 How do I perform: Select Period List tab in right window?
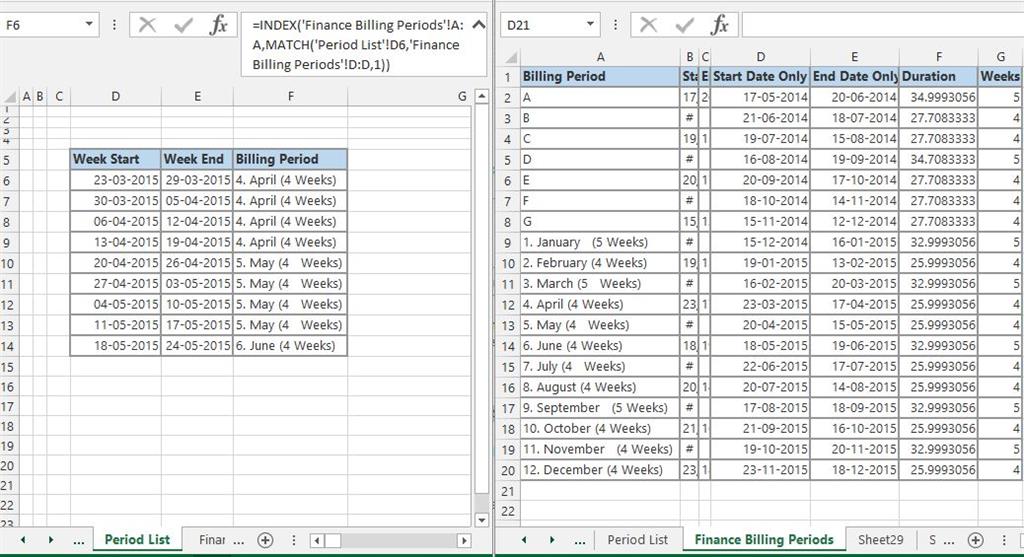pyautogui.click(x=637, y=540)
